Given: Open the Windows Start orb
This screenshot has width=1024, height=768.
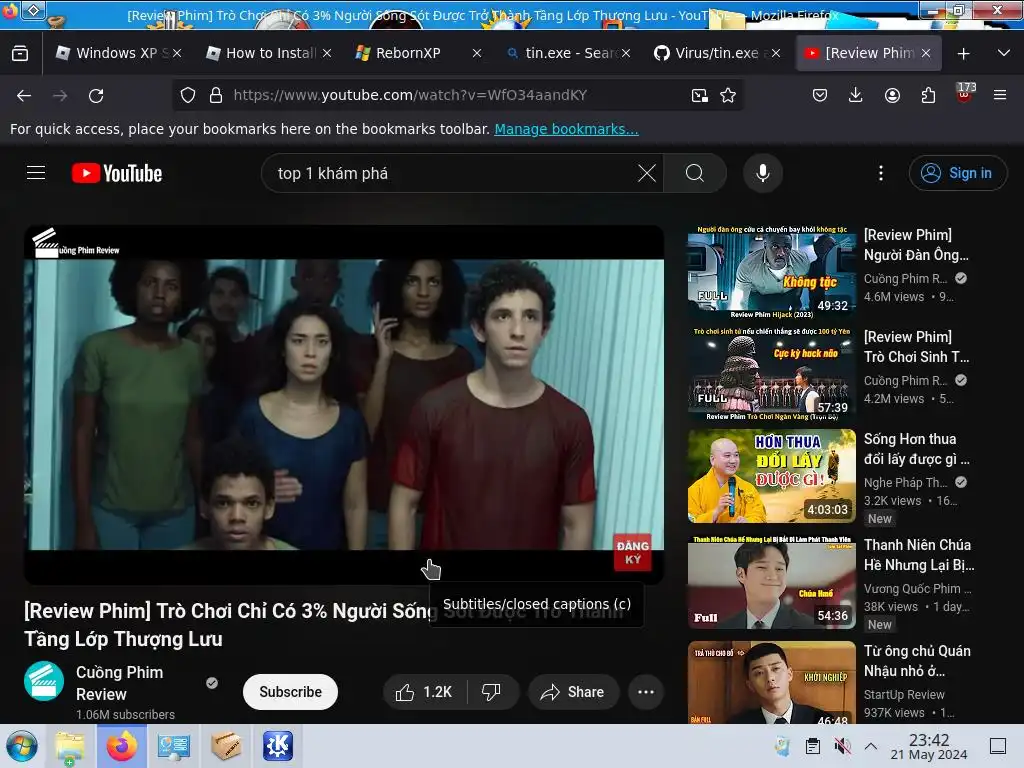Looking at the screenshot, I should tap(22, 746).
